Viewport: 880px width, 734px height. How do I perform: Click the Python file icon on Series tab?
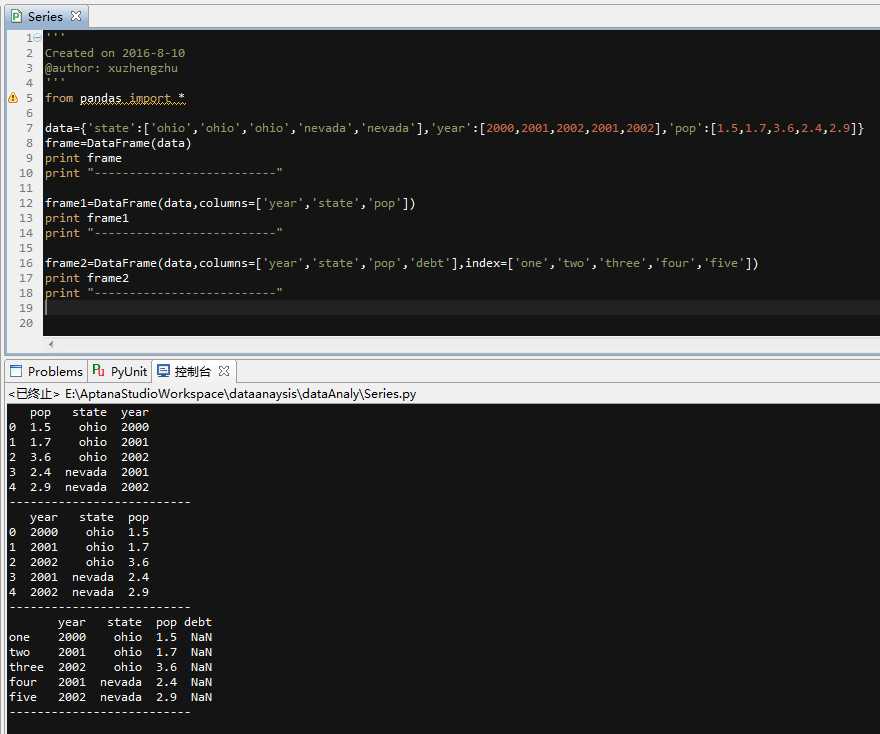pyautogui.click(x=17, y=16)
